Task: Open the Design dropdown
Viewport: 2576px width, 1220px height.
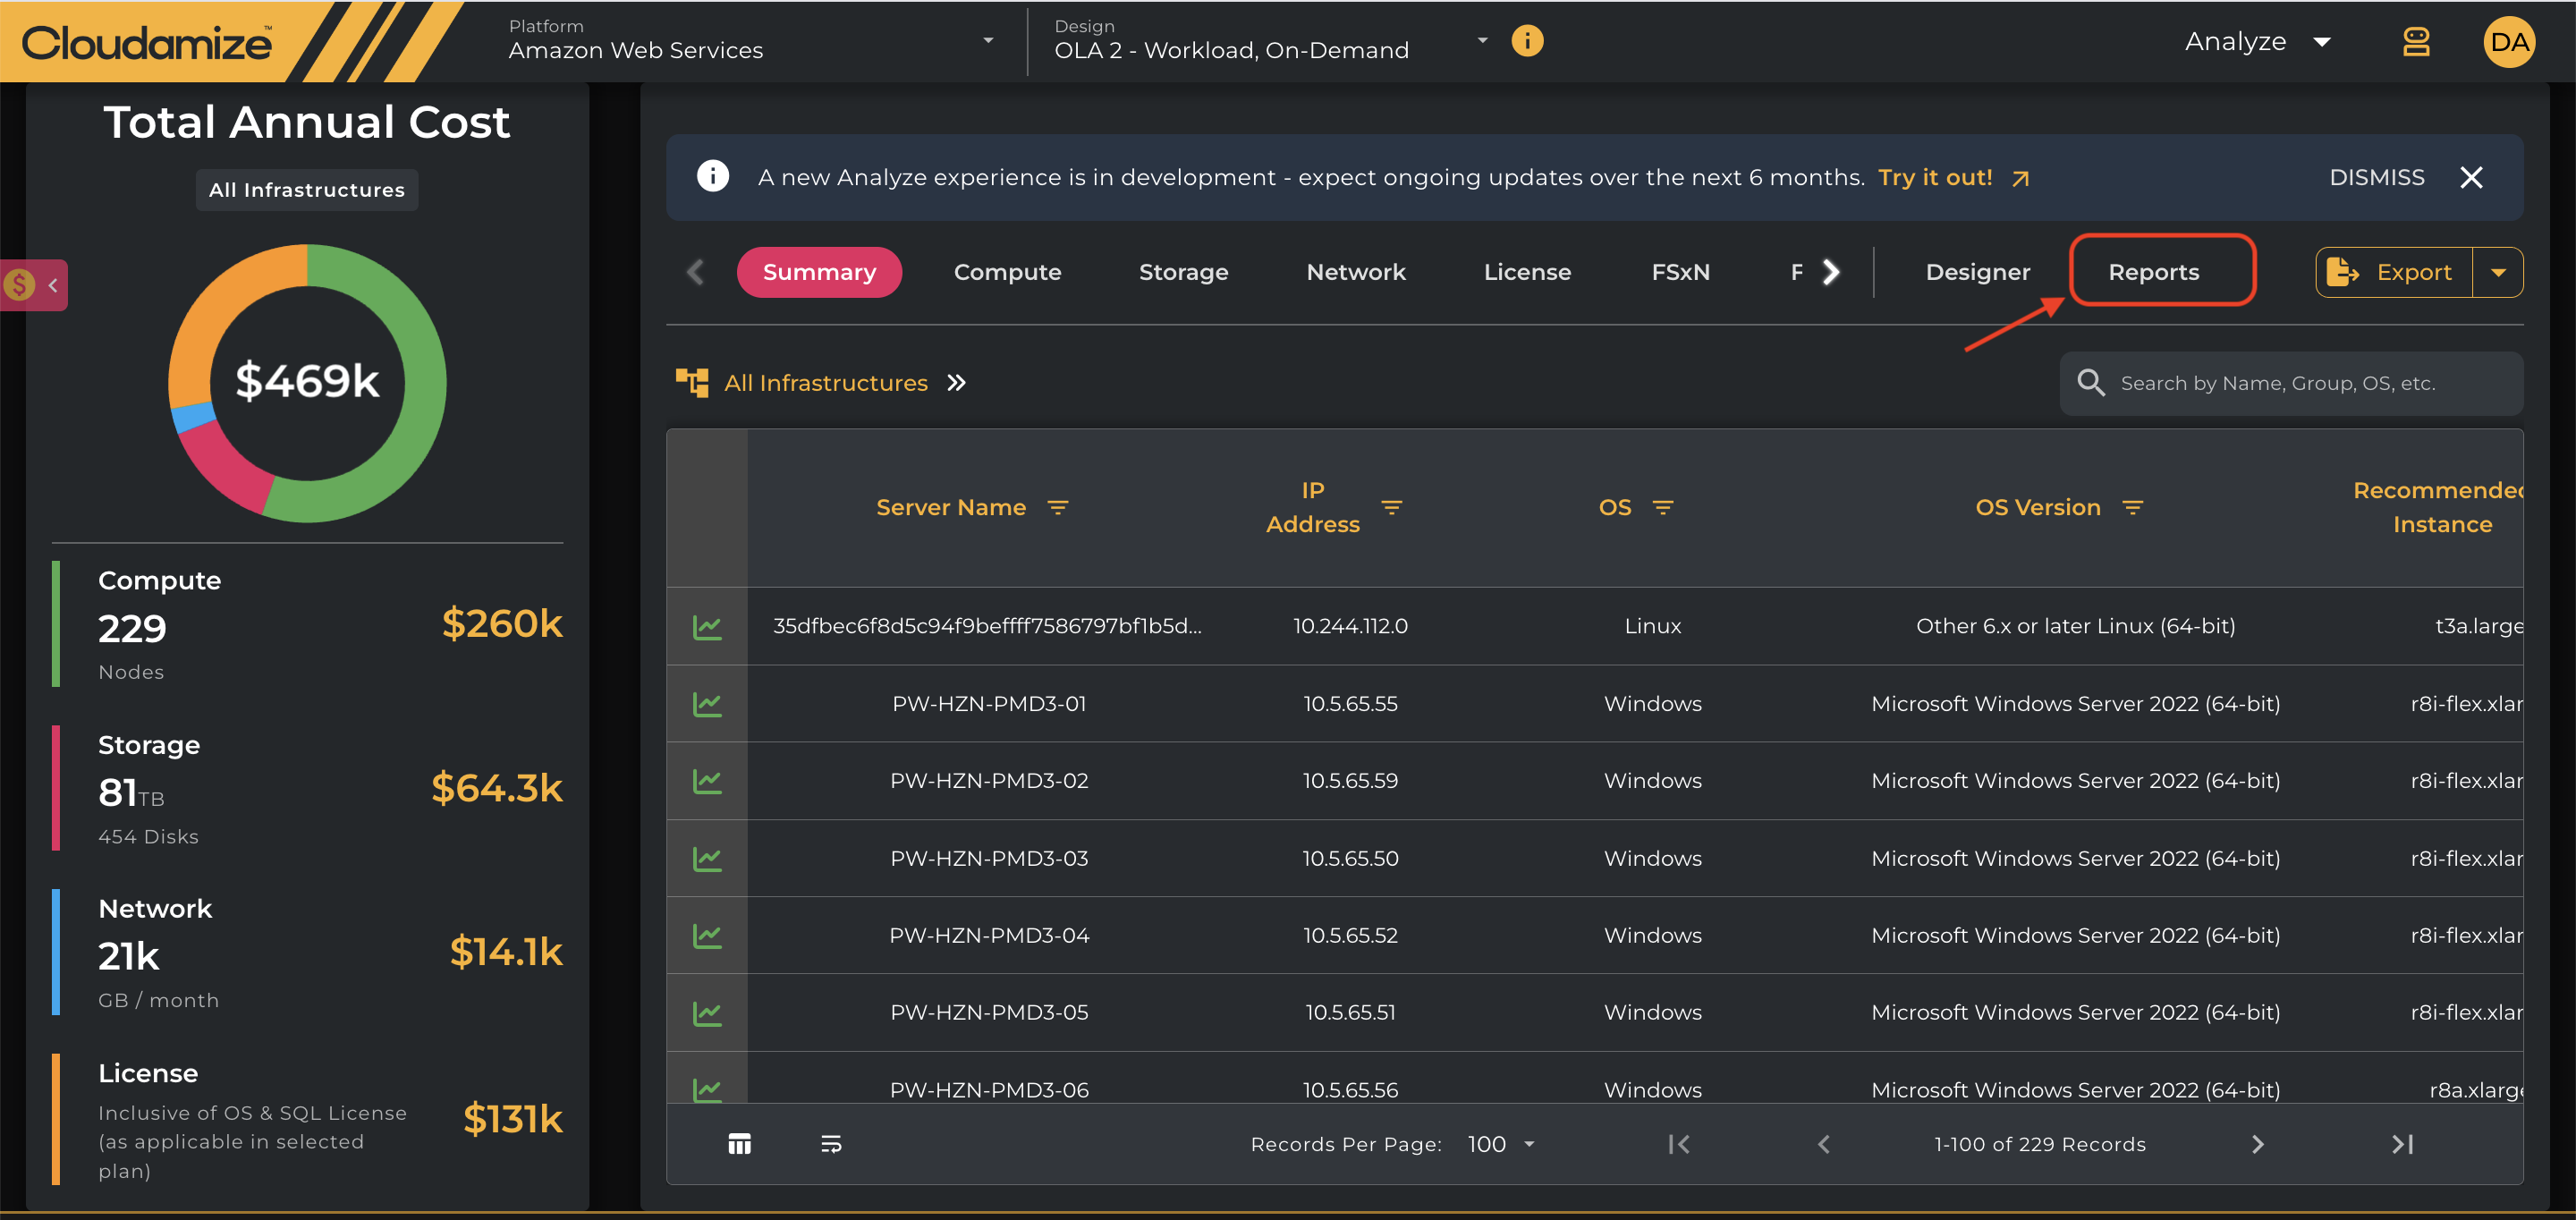Action: (x=1270, y=41)
